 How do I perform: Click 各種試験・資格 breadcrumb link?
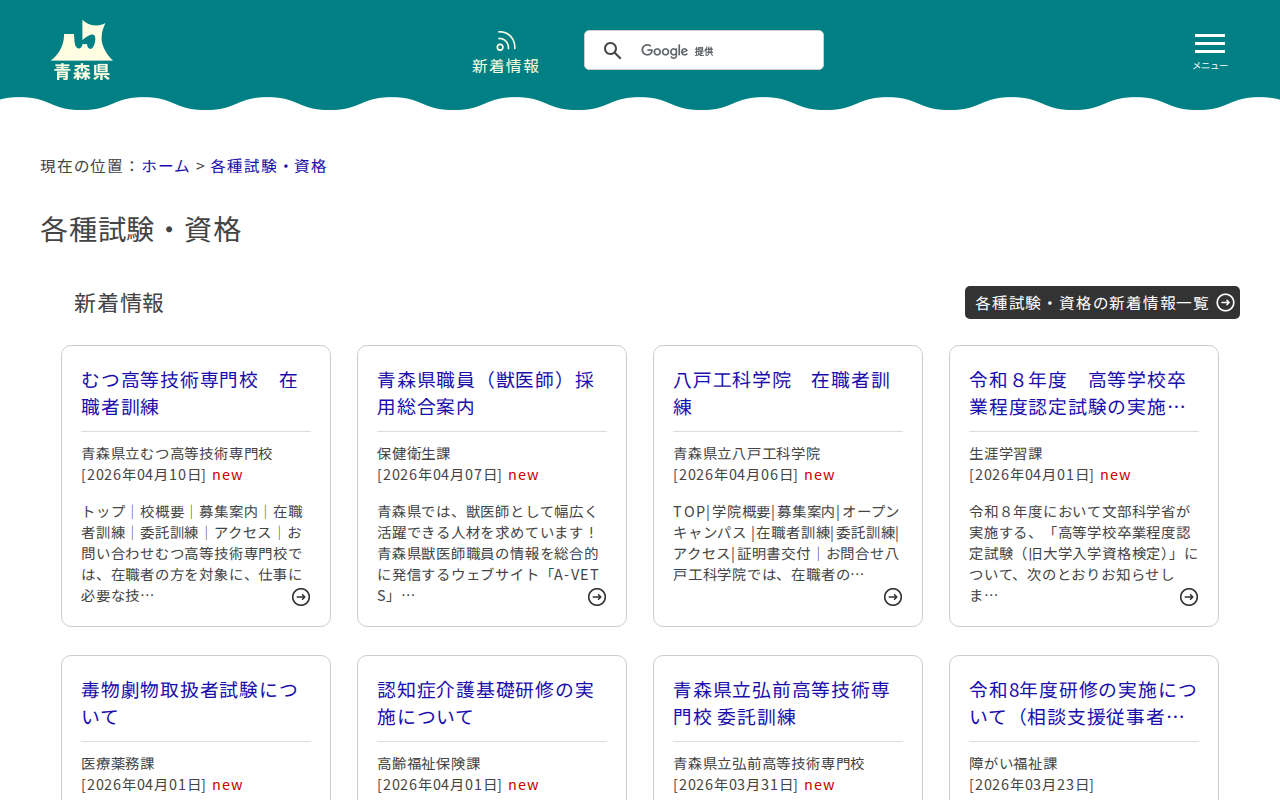(x=268, y=166)
